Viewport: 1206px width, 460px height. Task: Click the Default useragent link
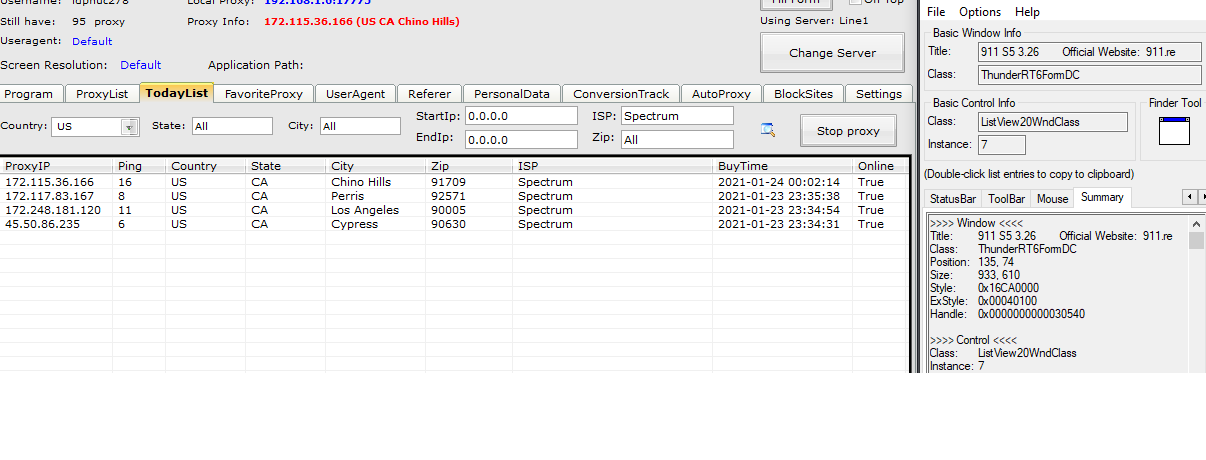pyautogui.click(x=92, y=41)
